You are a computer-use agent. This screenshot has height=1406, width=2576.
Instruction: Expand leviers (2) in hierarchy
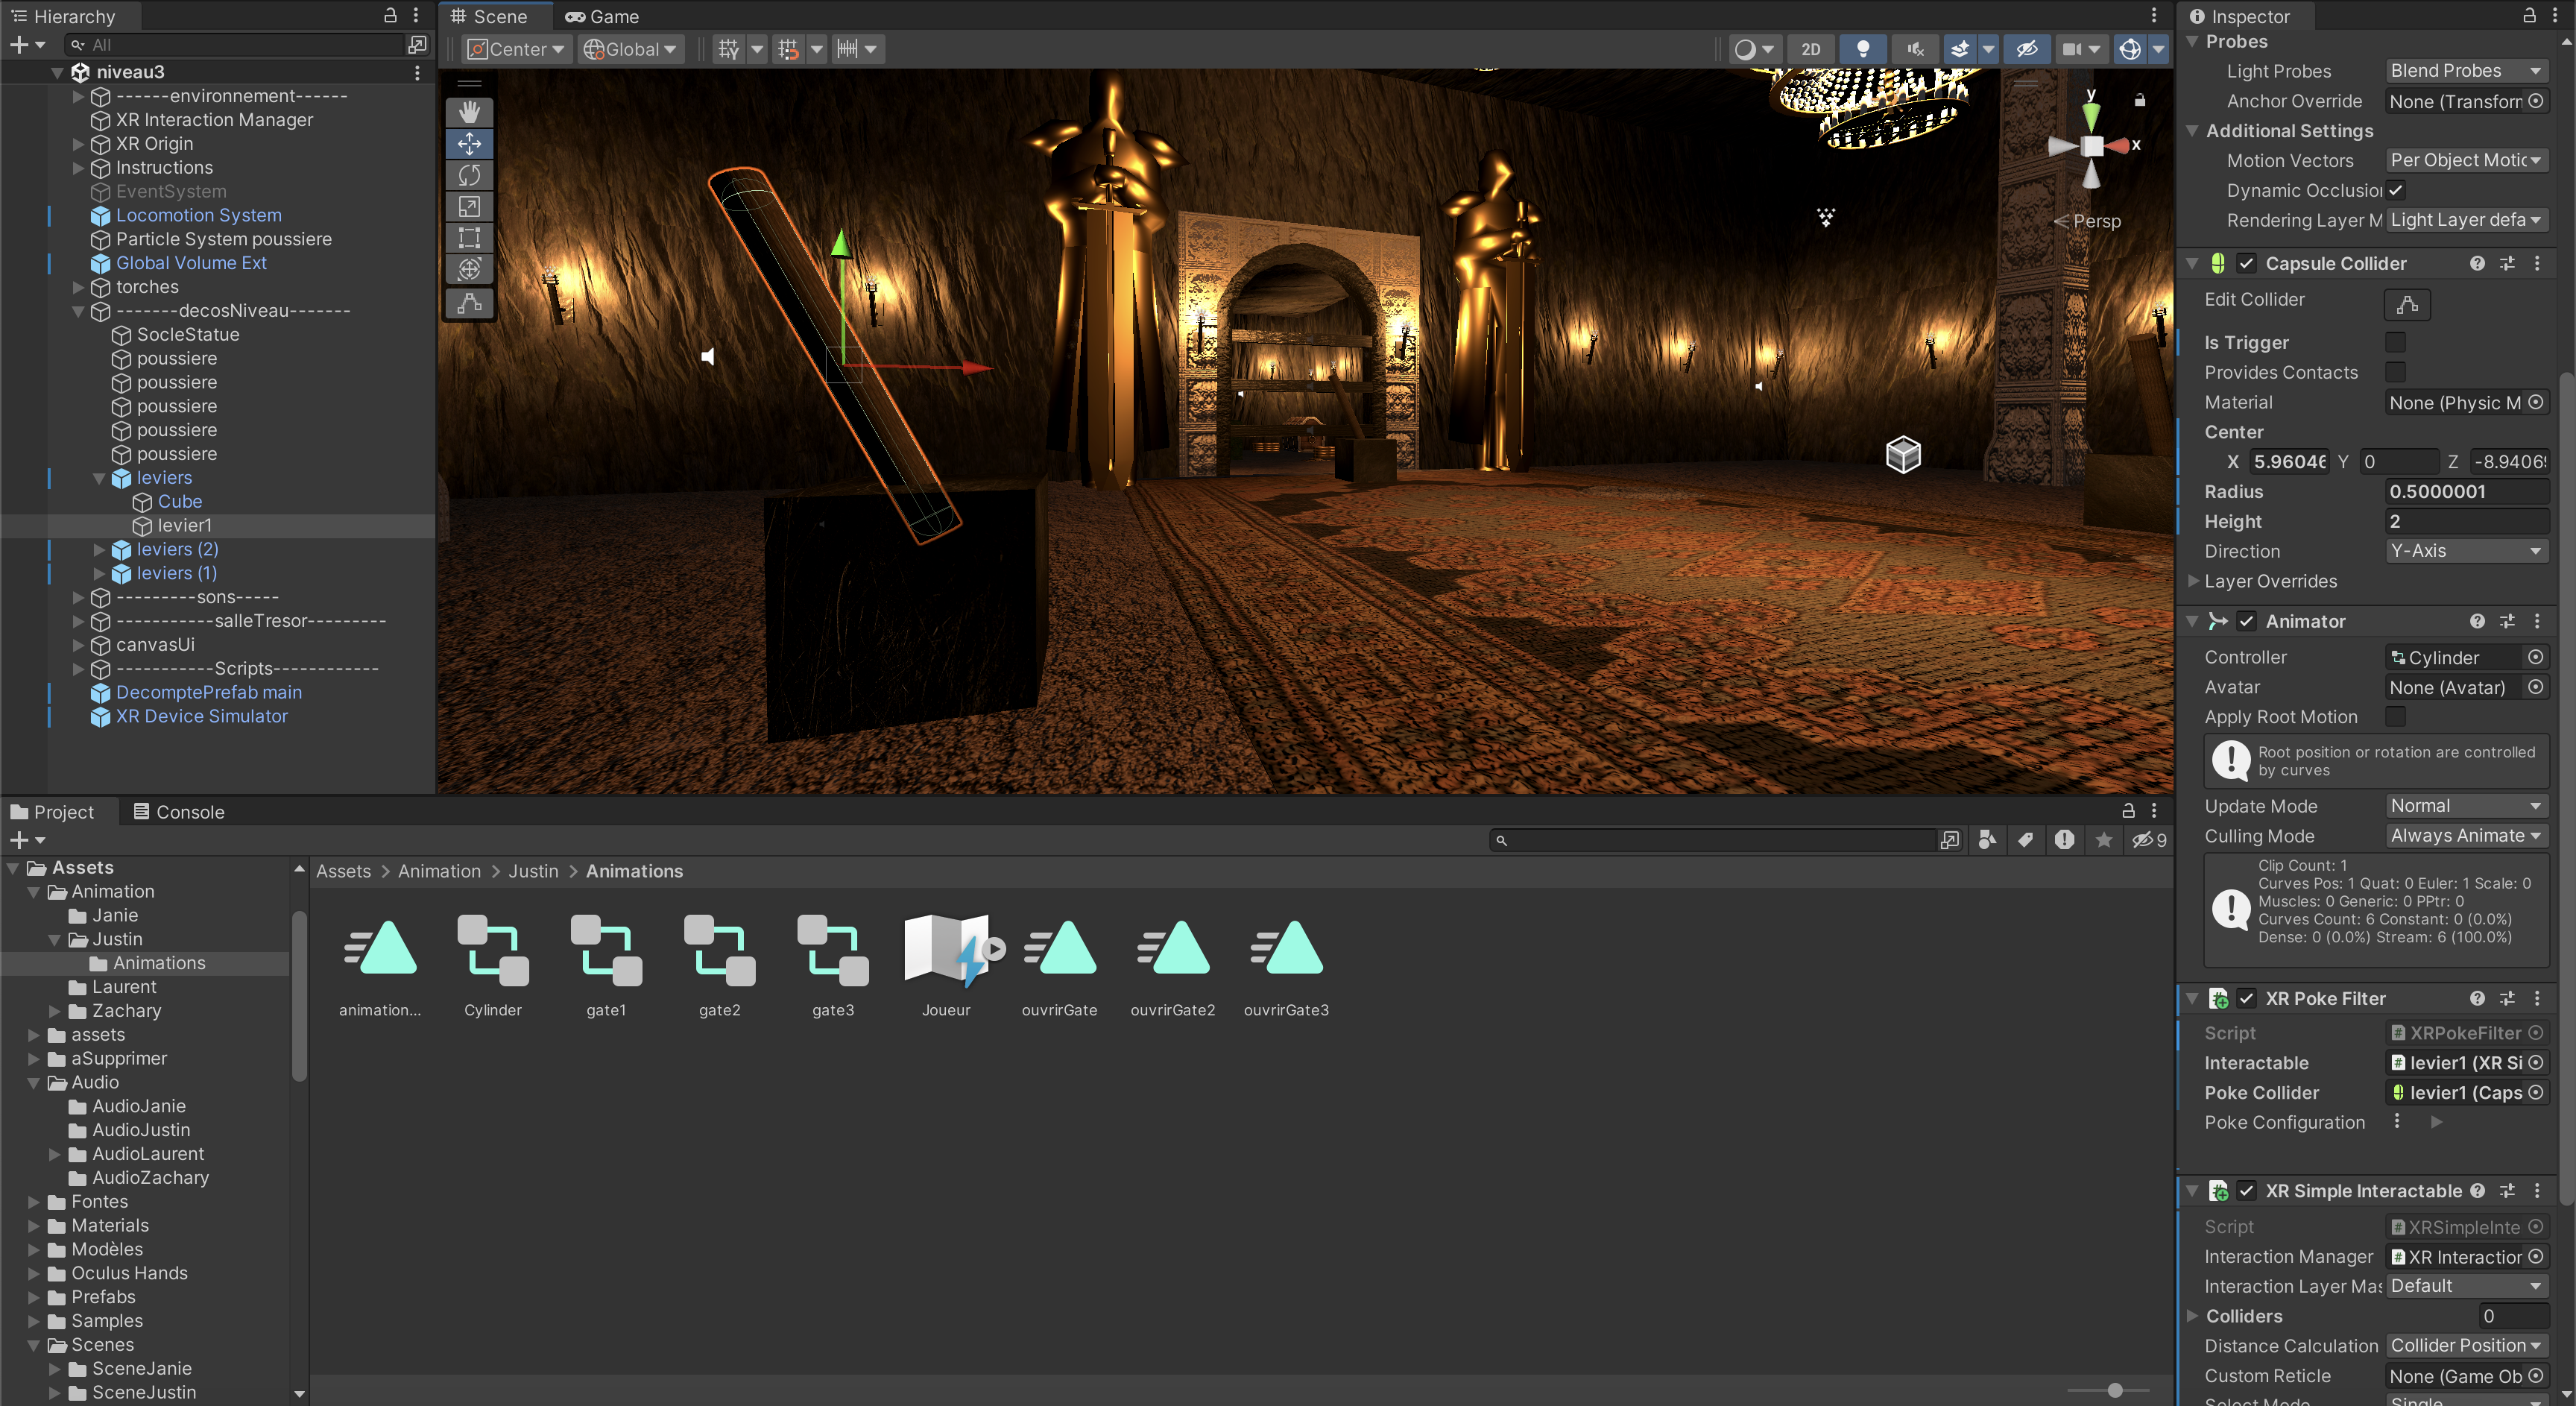point(99,549)
